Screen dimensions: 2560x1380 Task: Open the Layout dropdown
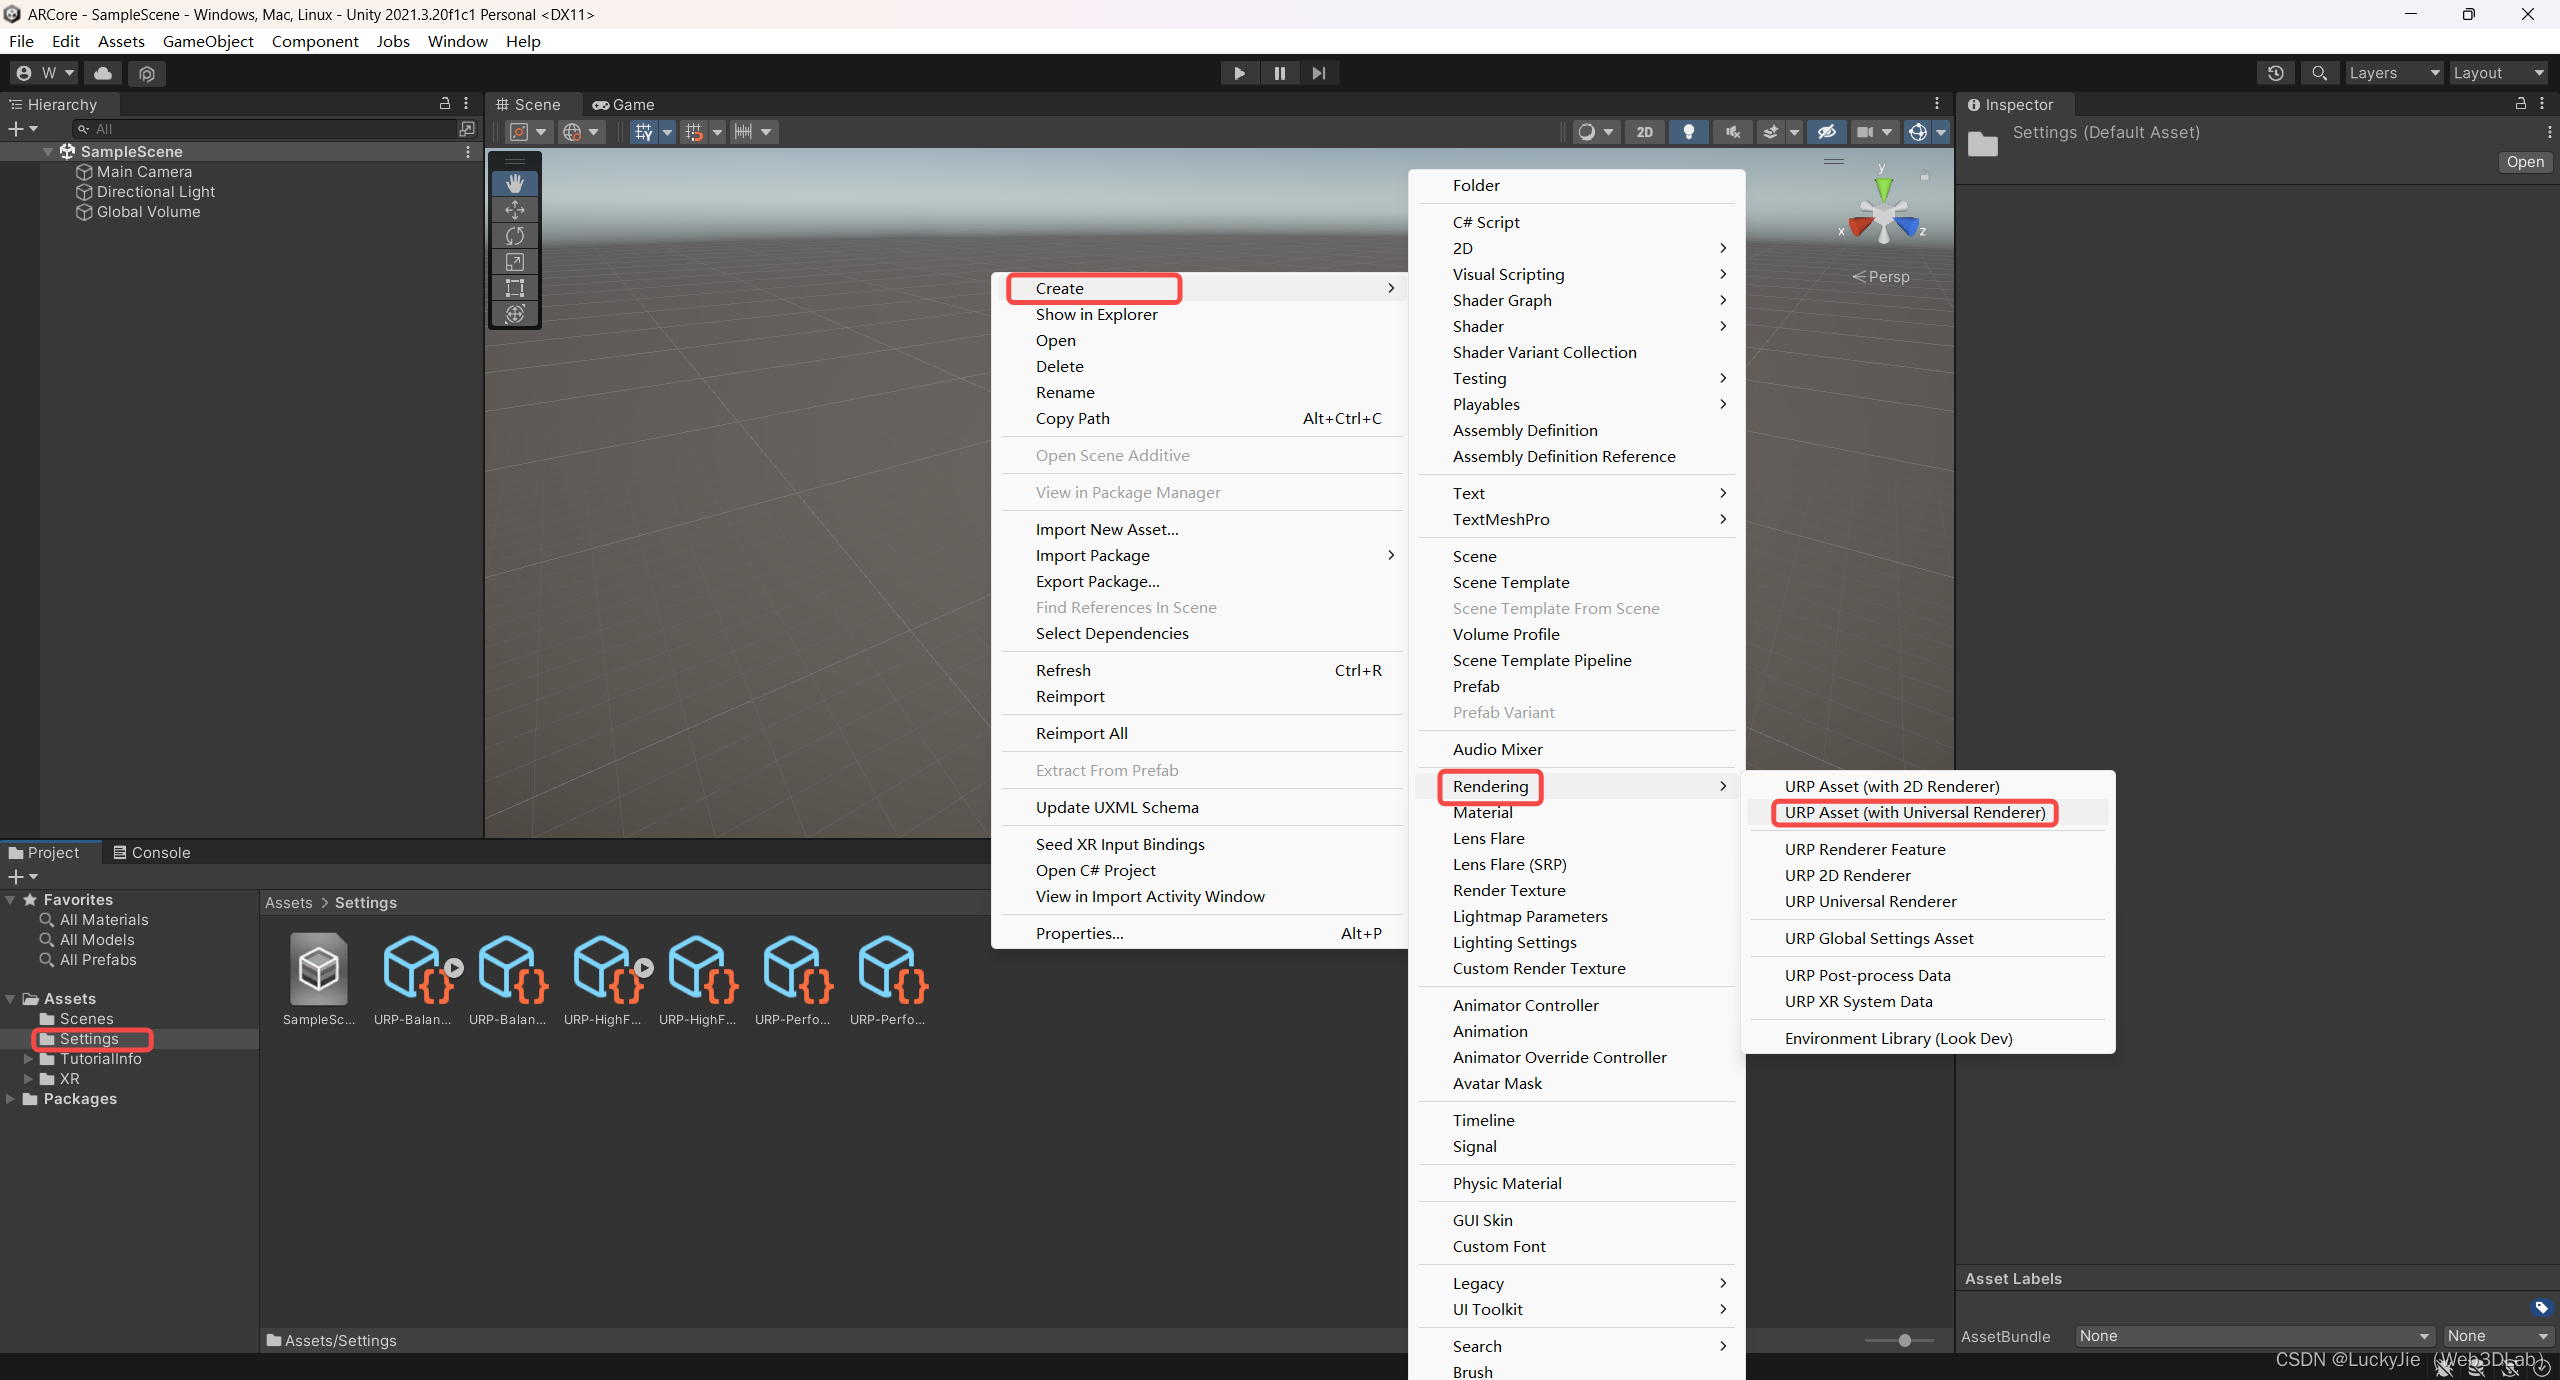click(x=2497, y=73)
